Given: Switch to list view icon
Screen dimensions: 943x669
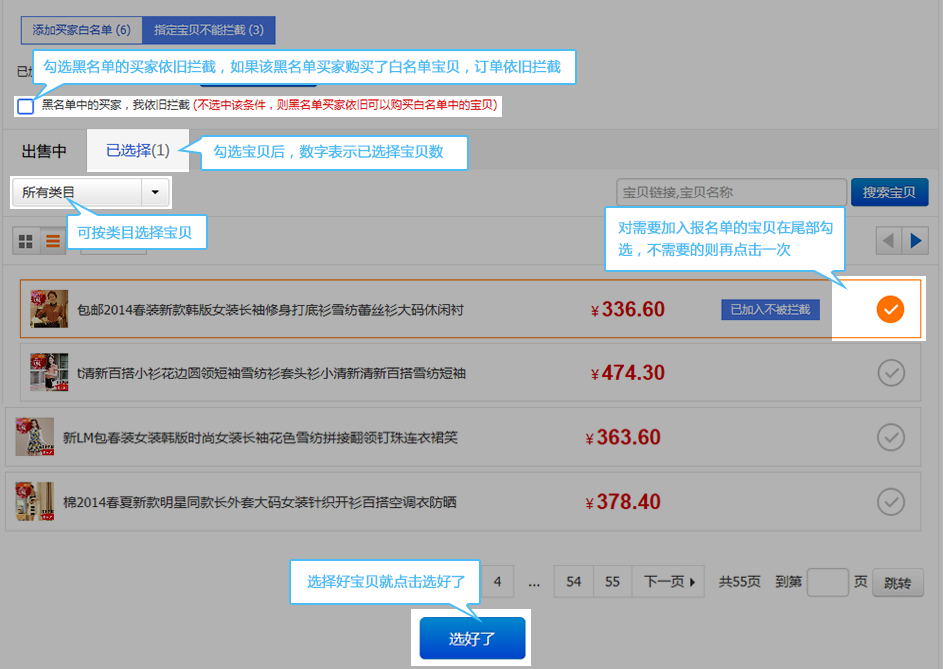Looking at the screenshot, I should click(53, 241).
